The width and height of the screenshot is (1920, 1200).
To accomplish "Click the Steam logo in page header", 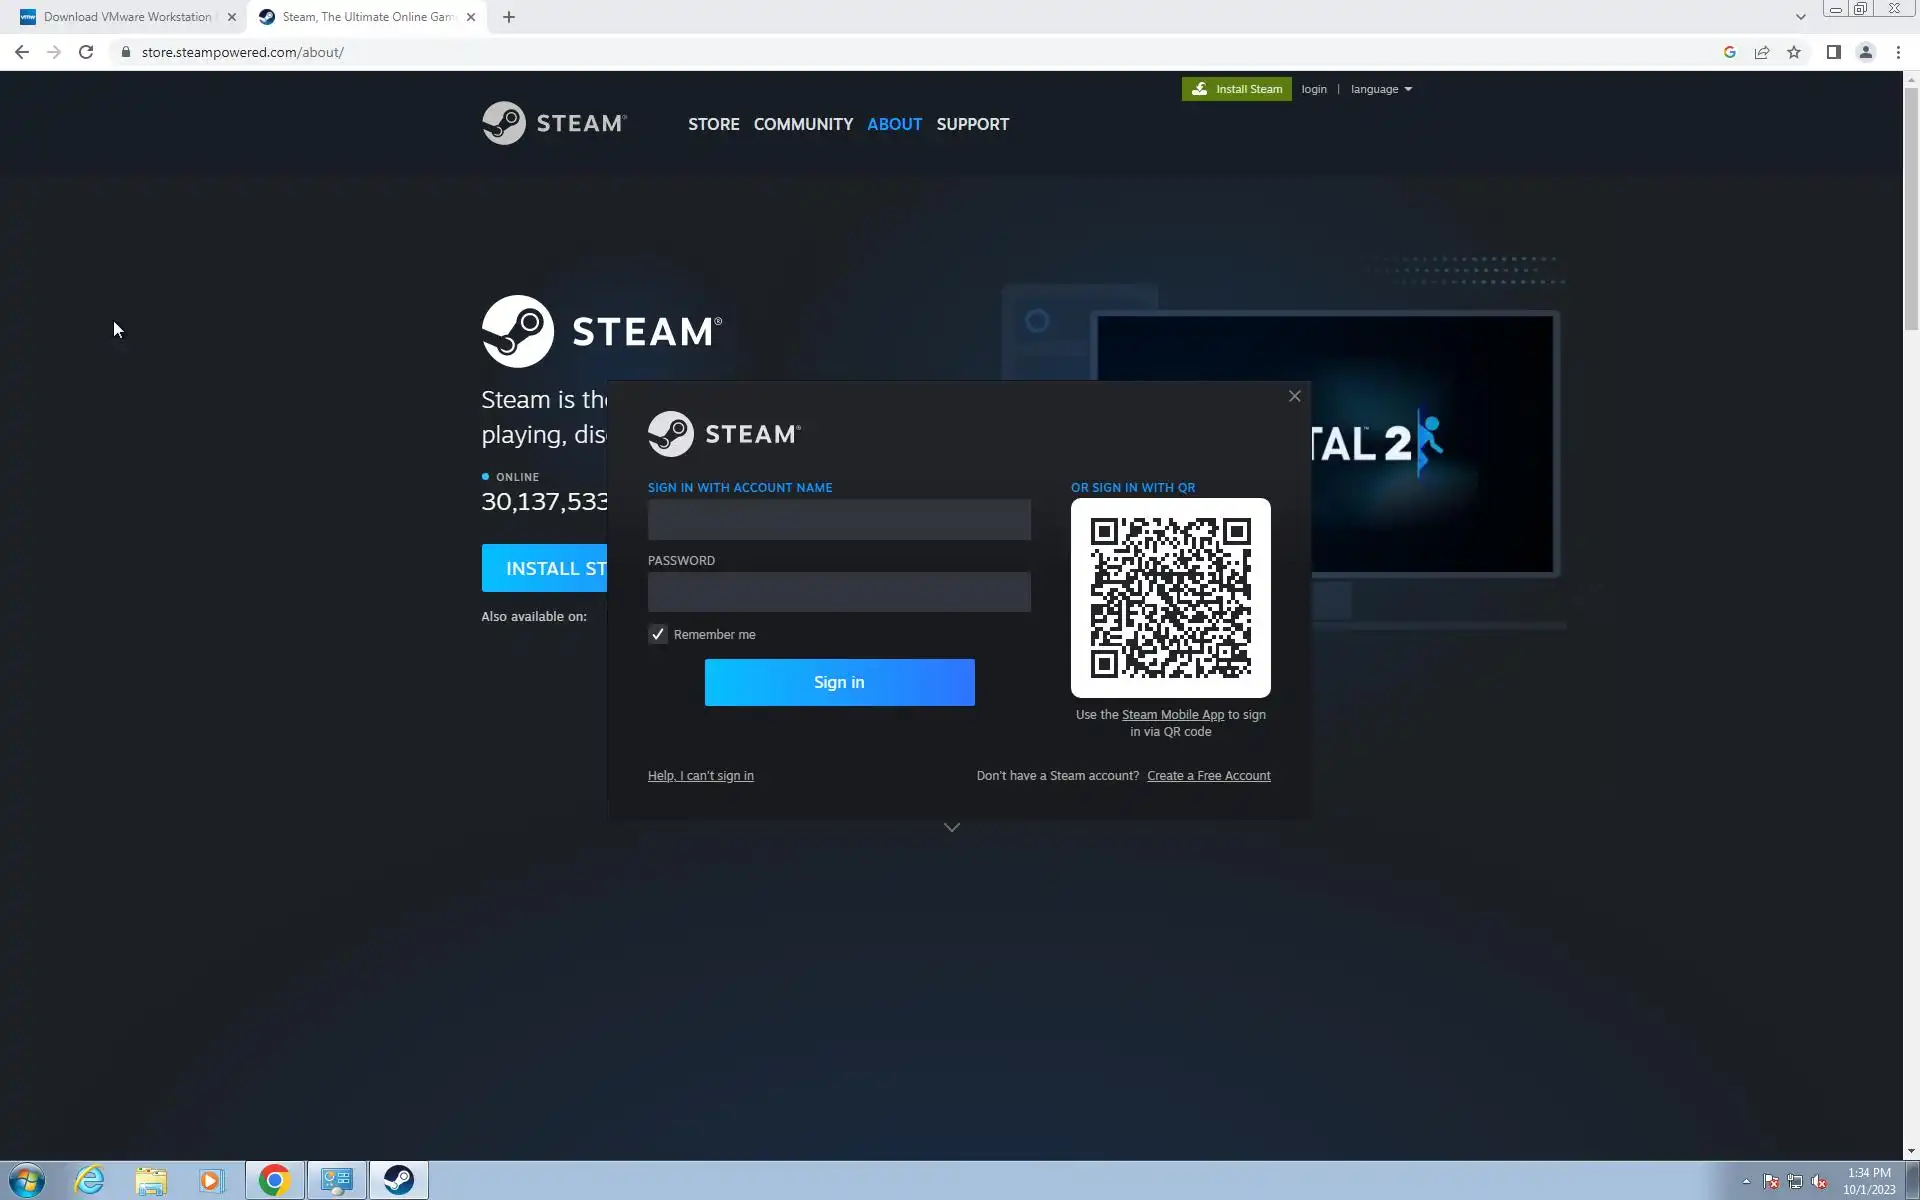I will 554,123.
